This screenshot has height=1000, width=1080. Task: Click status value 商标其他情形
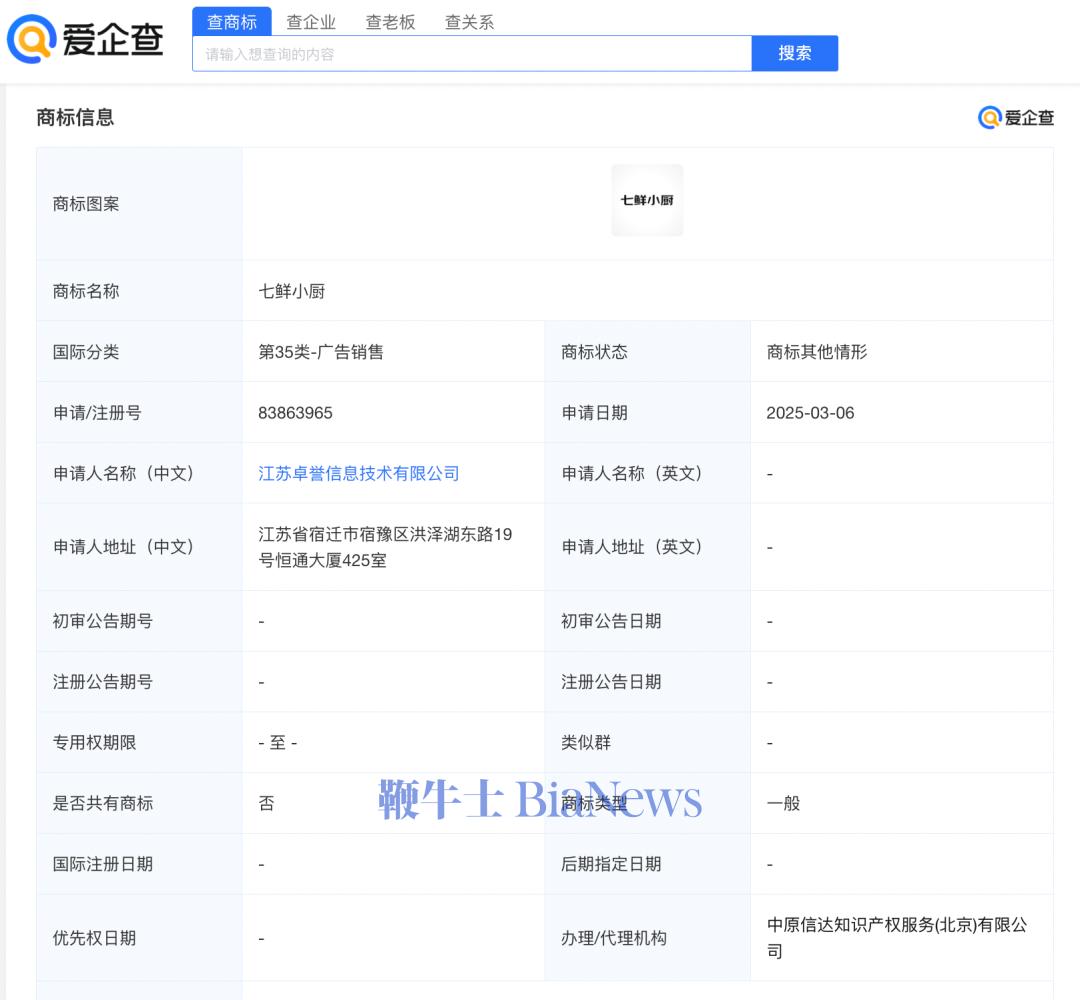click(x=817, y=352)
